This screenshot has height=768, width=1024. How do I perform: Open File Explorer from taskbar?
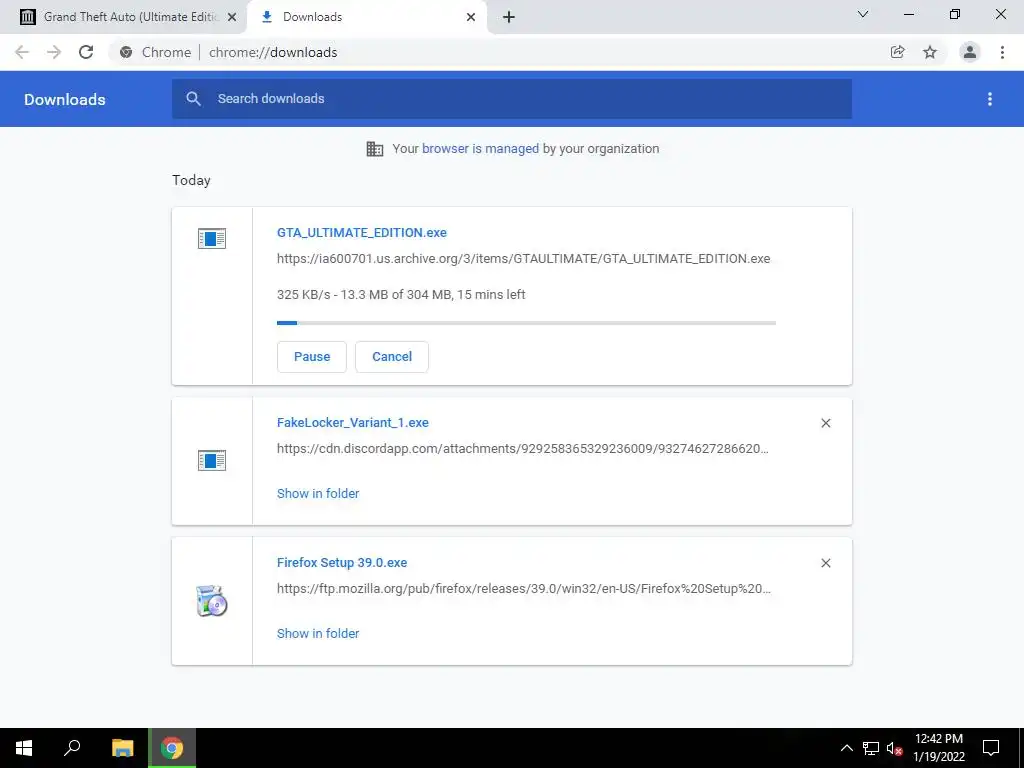coord(122,748)
